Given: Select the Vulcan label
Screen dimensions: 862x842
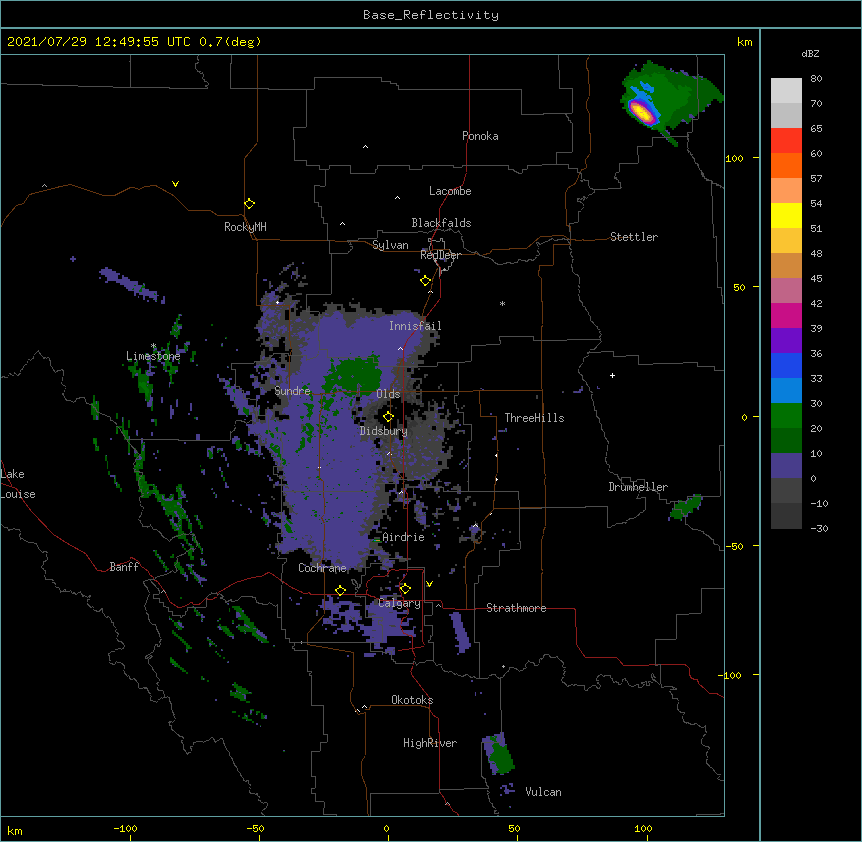Looking at the screenshot, I should point(543,792).
